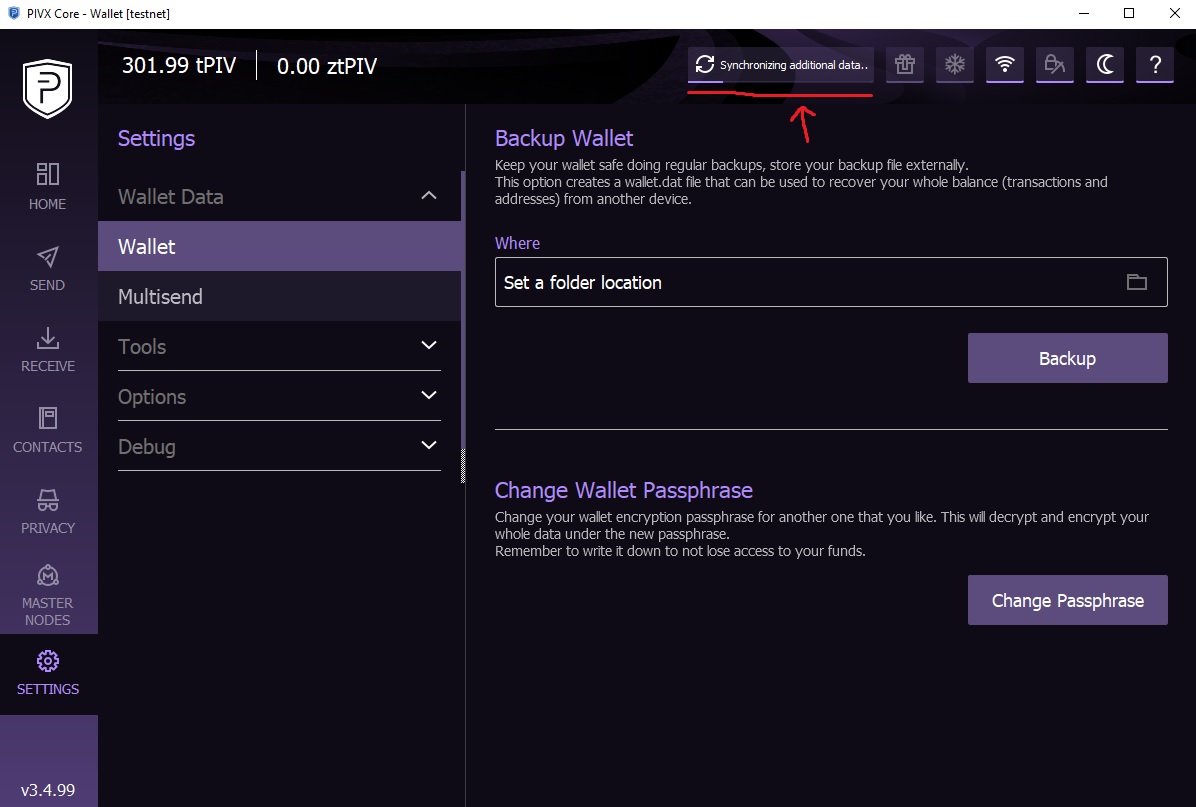Viewport: 1196px width, 807px height.
Task: Check peer connections via the wifi icon
Action: 1004,65
